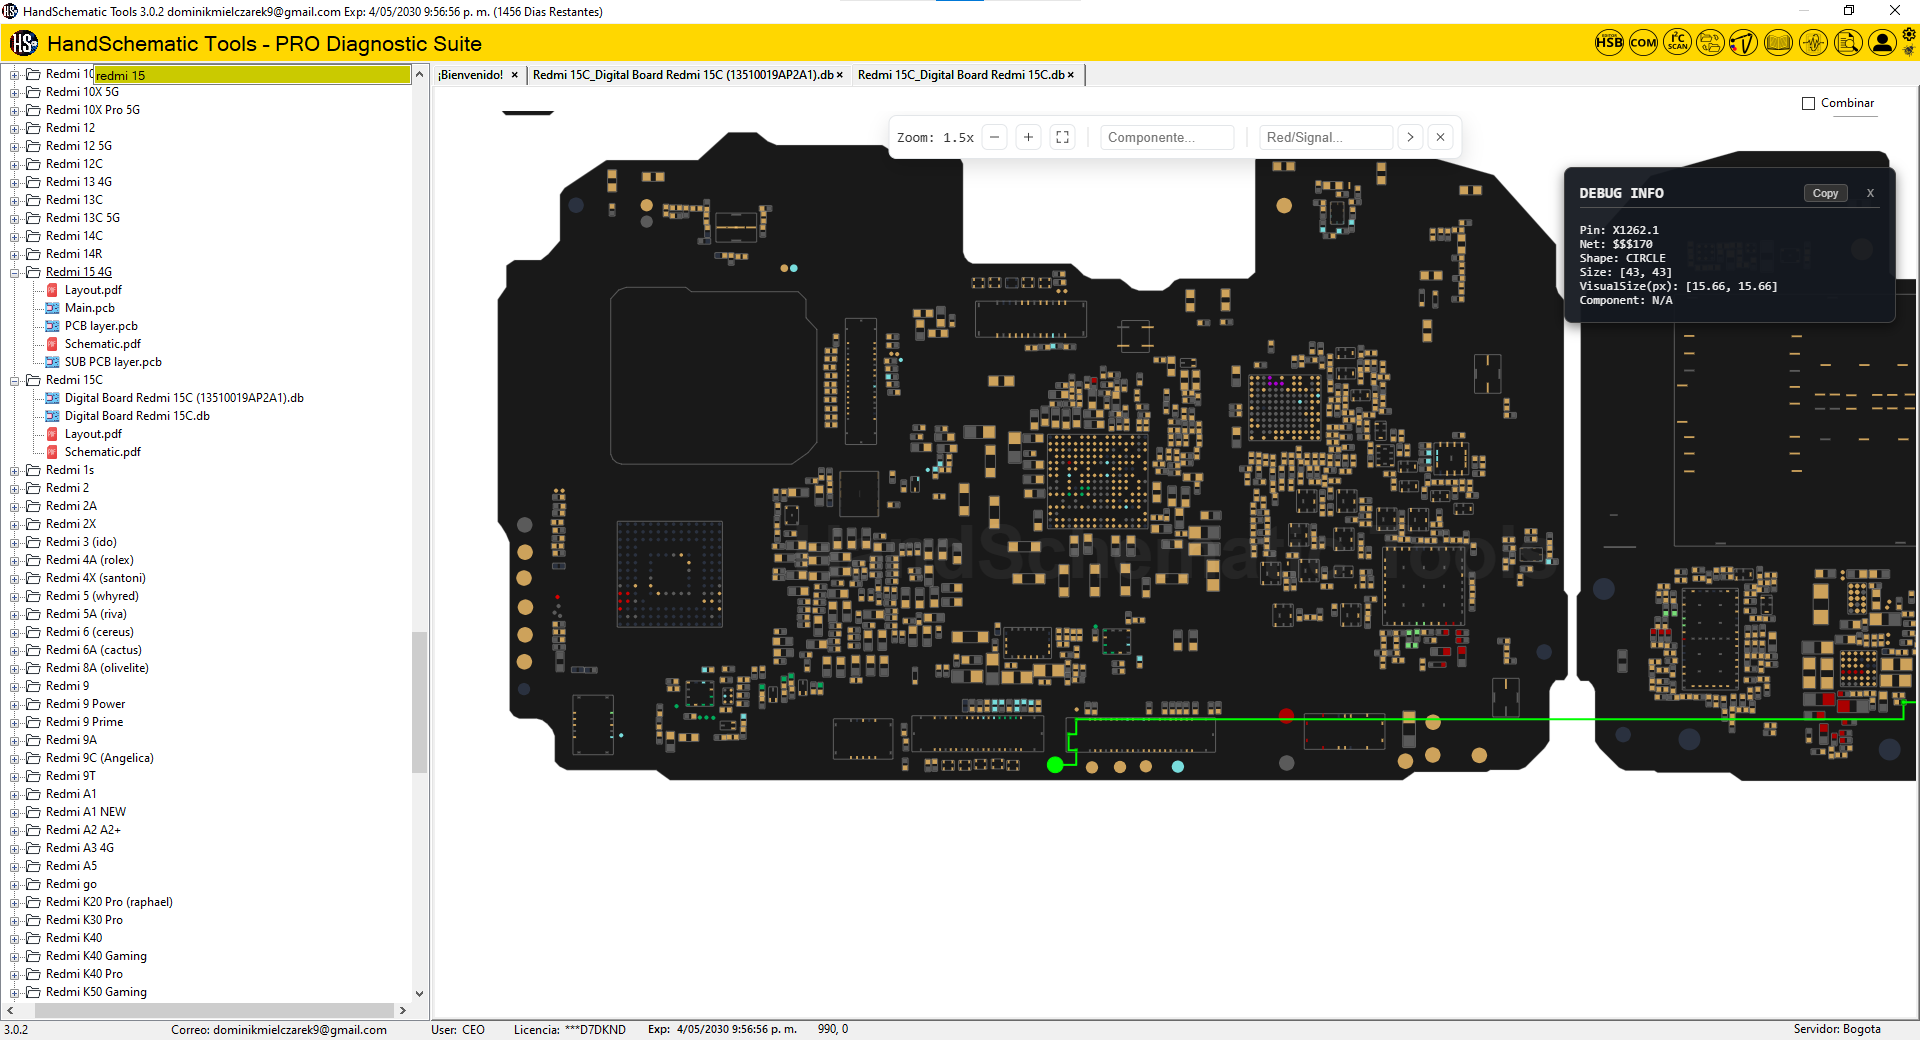Close the ¡Bienvenido! tab

pyautogui.click(x=515, y=75)
